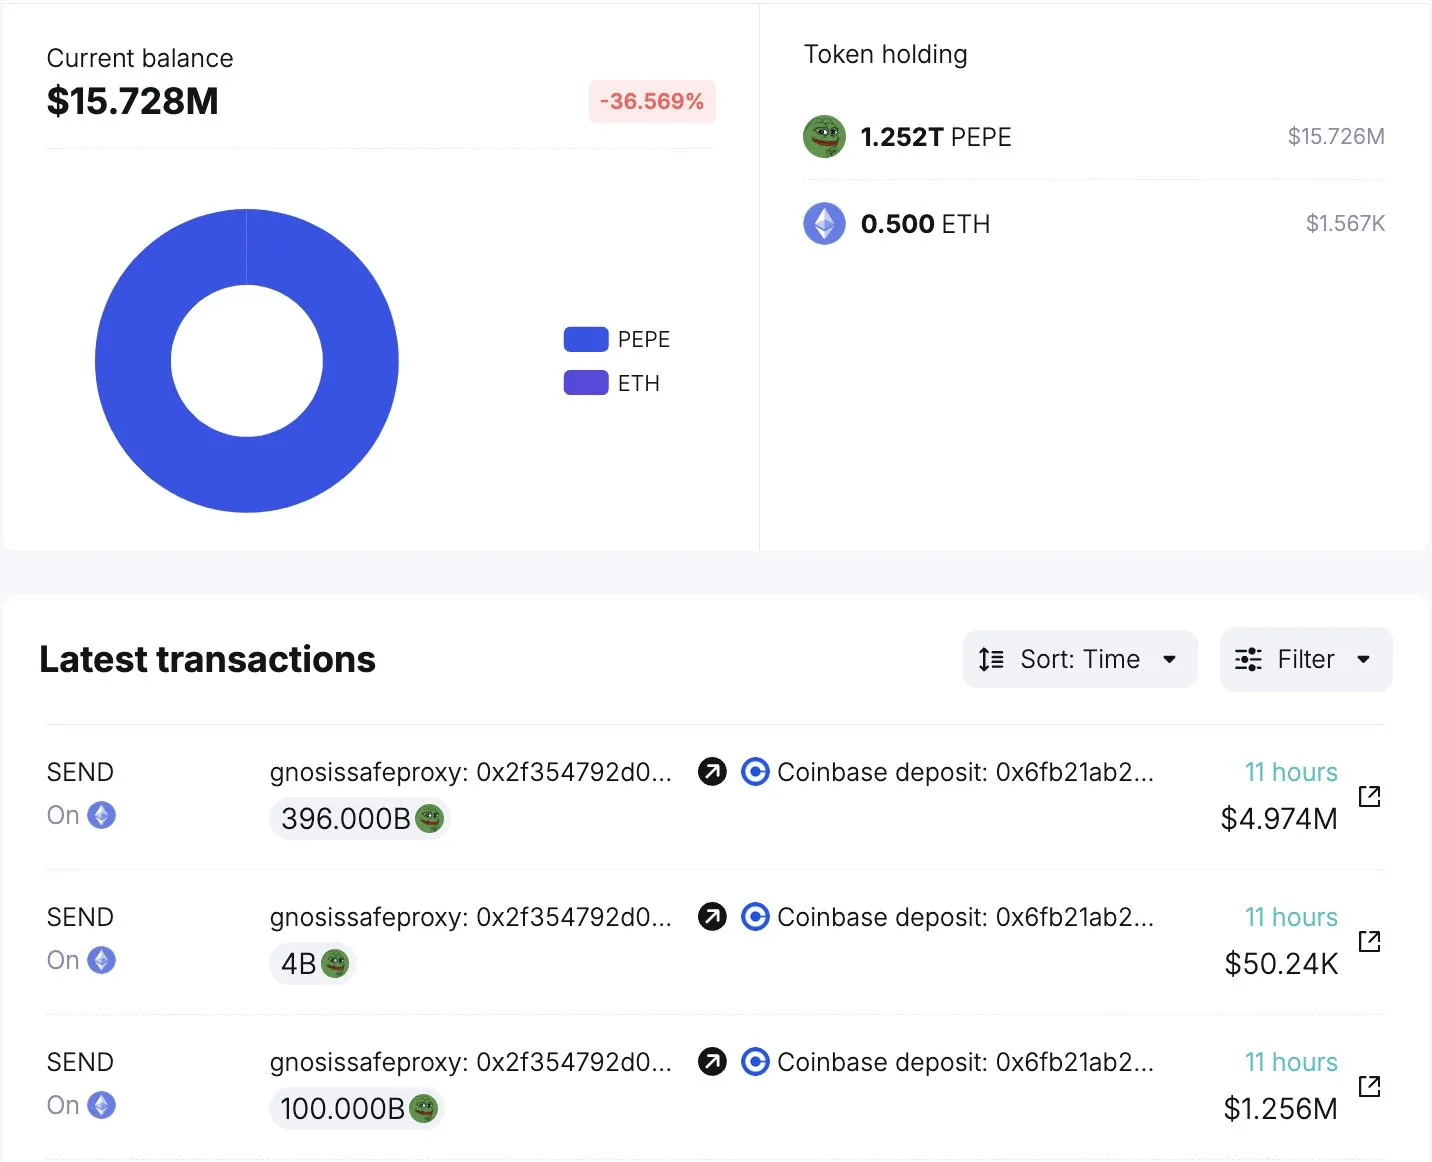The height and width of the screenshot is (1162, 1432).
Task: Click the PEPE token icon in holdings
Action: [x=824, y=137]
